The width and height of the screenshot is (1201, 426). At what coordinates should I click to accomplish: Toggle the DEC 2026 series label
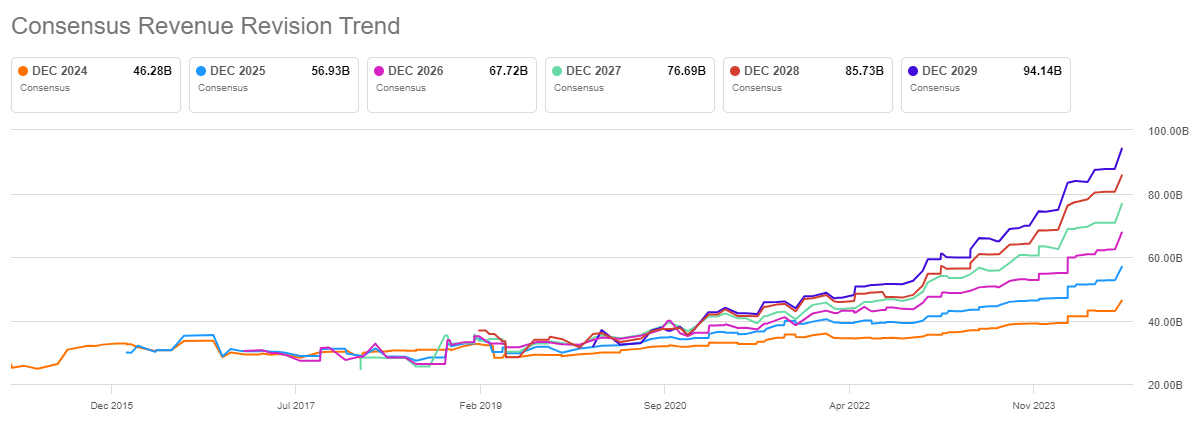[416, 71]
